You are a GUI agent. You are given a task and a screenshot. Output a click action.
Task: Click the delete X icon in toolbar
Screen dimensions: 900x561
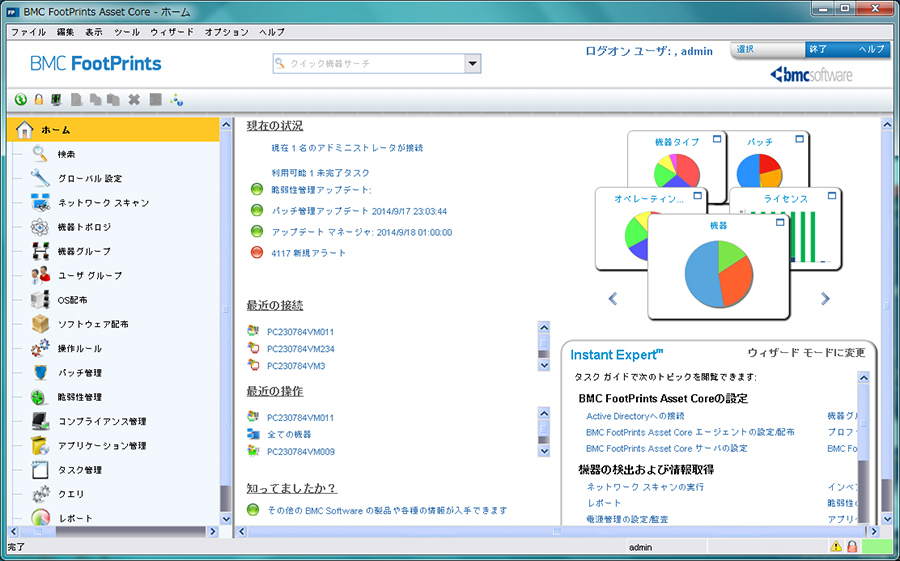pyautogui.click(x=133, y=99)
